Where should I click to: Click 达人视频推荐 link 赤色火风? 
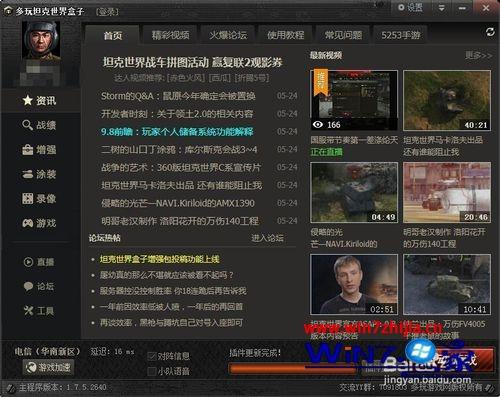[186, 78]
